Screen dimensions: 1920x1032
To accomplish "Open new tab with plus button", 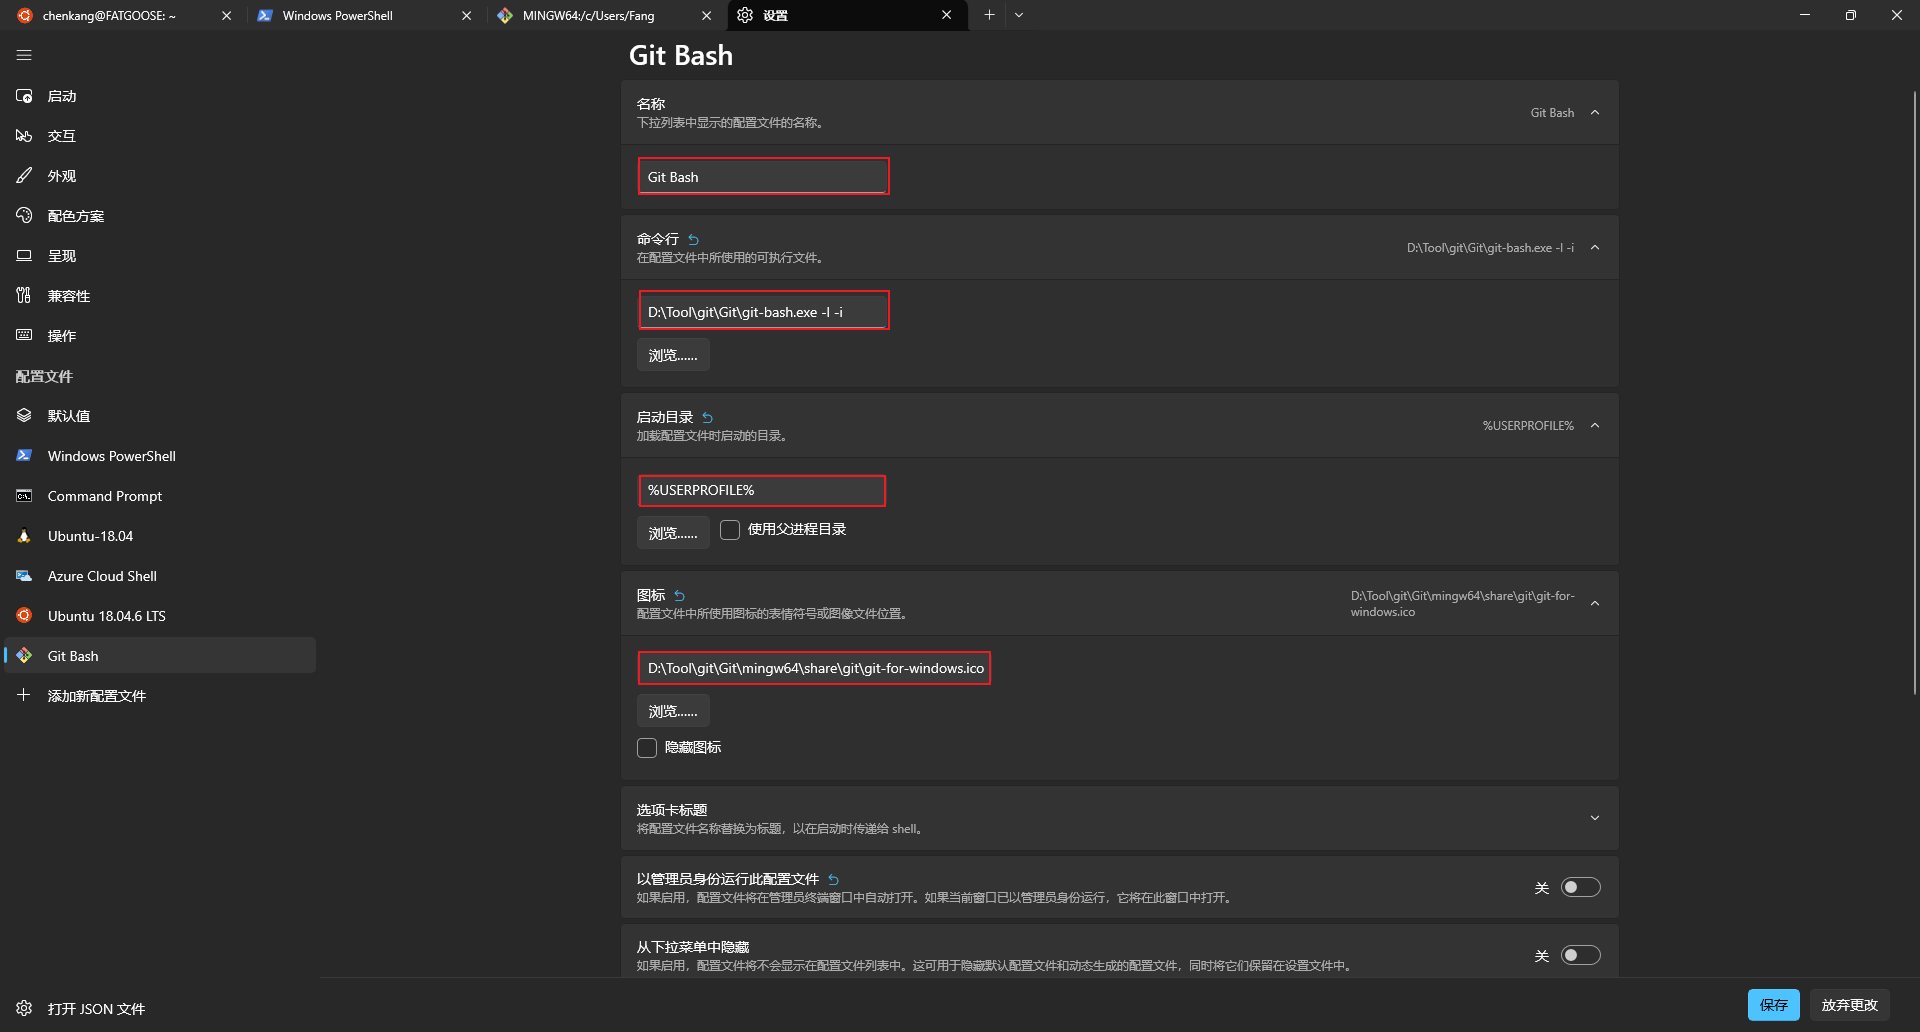I will coord(989,15).
